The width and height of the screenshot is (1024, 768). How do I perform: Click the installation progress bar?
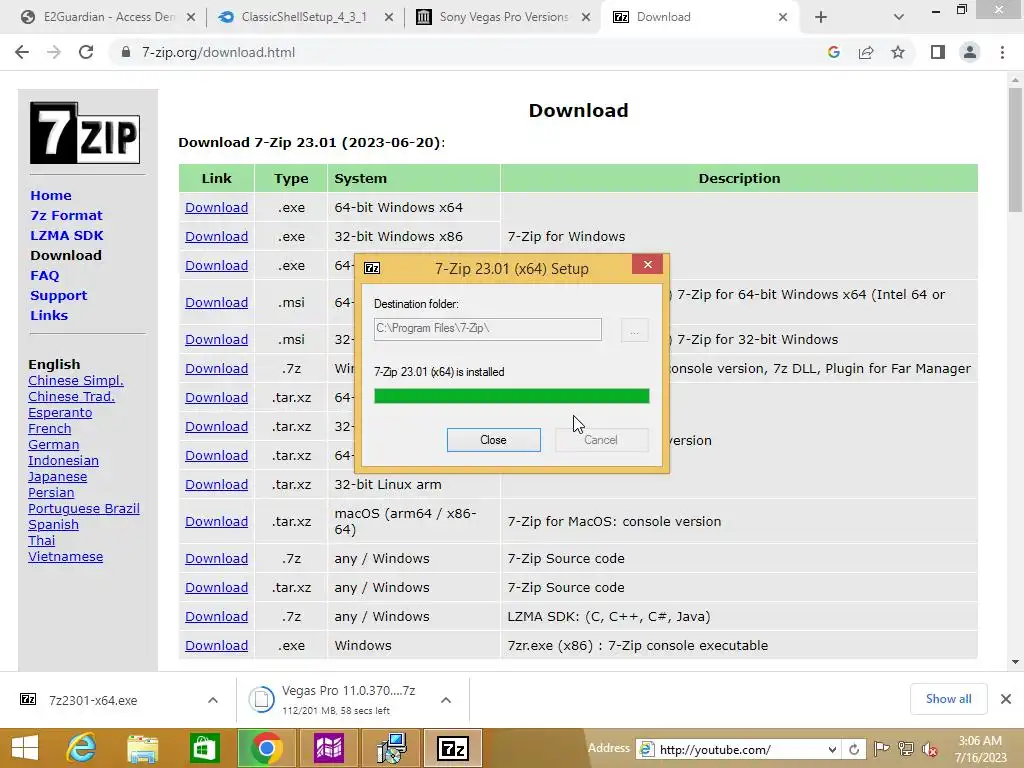point(511,396)
